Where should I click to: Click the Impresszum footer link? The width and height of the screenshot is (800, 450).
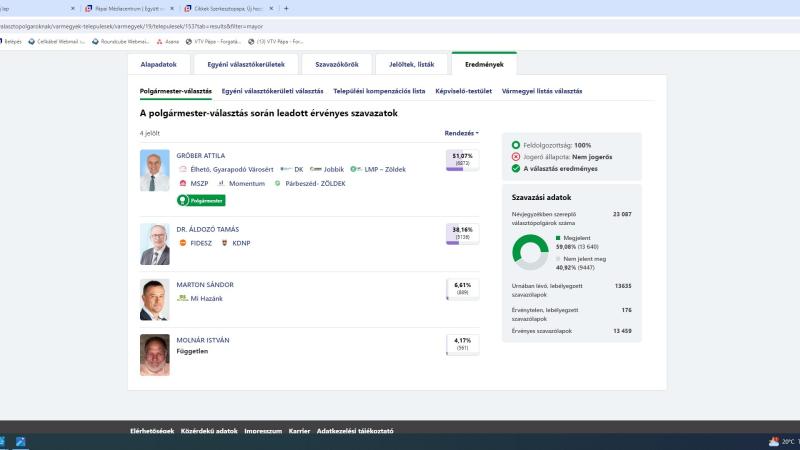263,431
